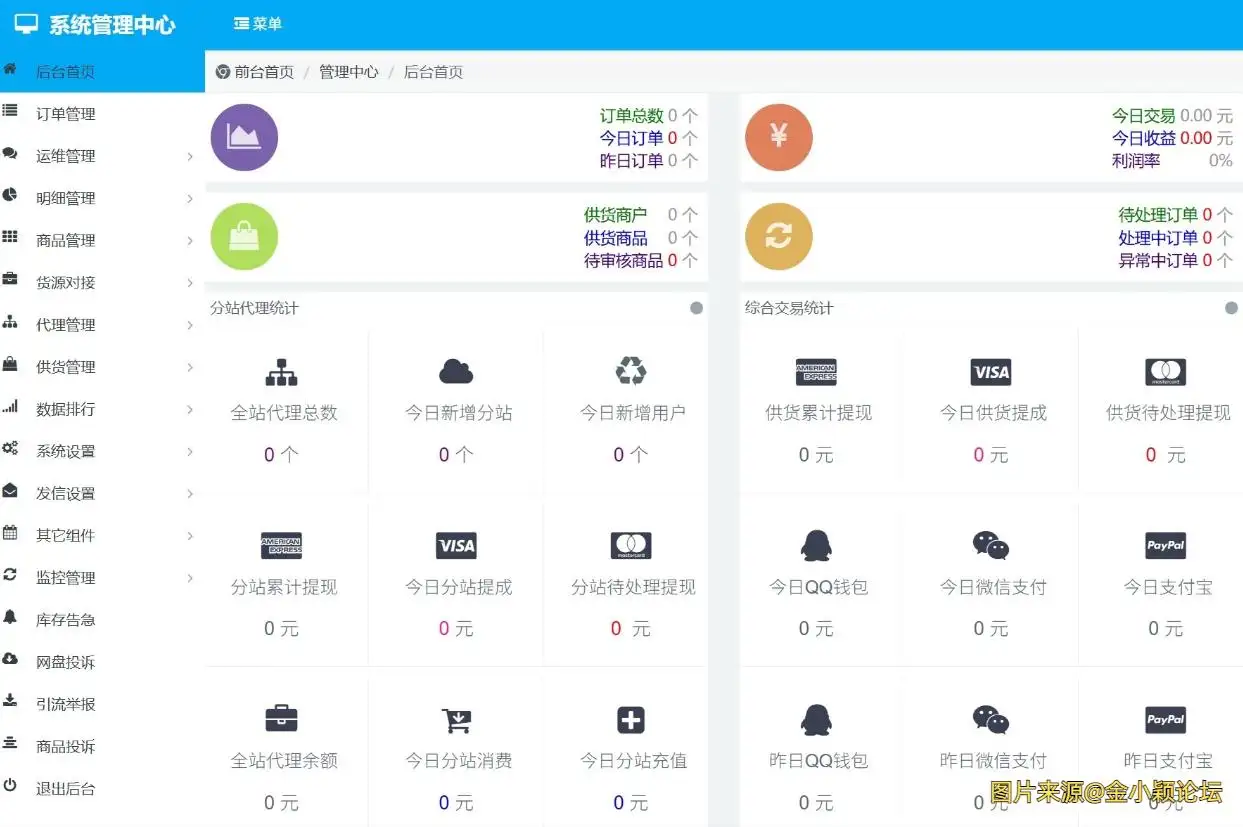Toggle the gray dot on 分站代理统计 panel
The image size is (1243, 827).
tap(697, 308)
